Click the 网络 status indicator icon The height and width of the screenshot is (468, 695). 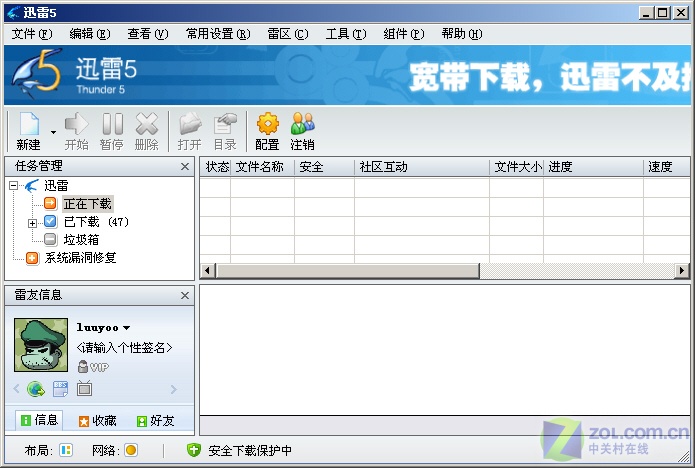(131, 450)
